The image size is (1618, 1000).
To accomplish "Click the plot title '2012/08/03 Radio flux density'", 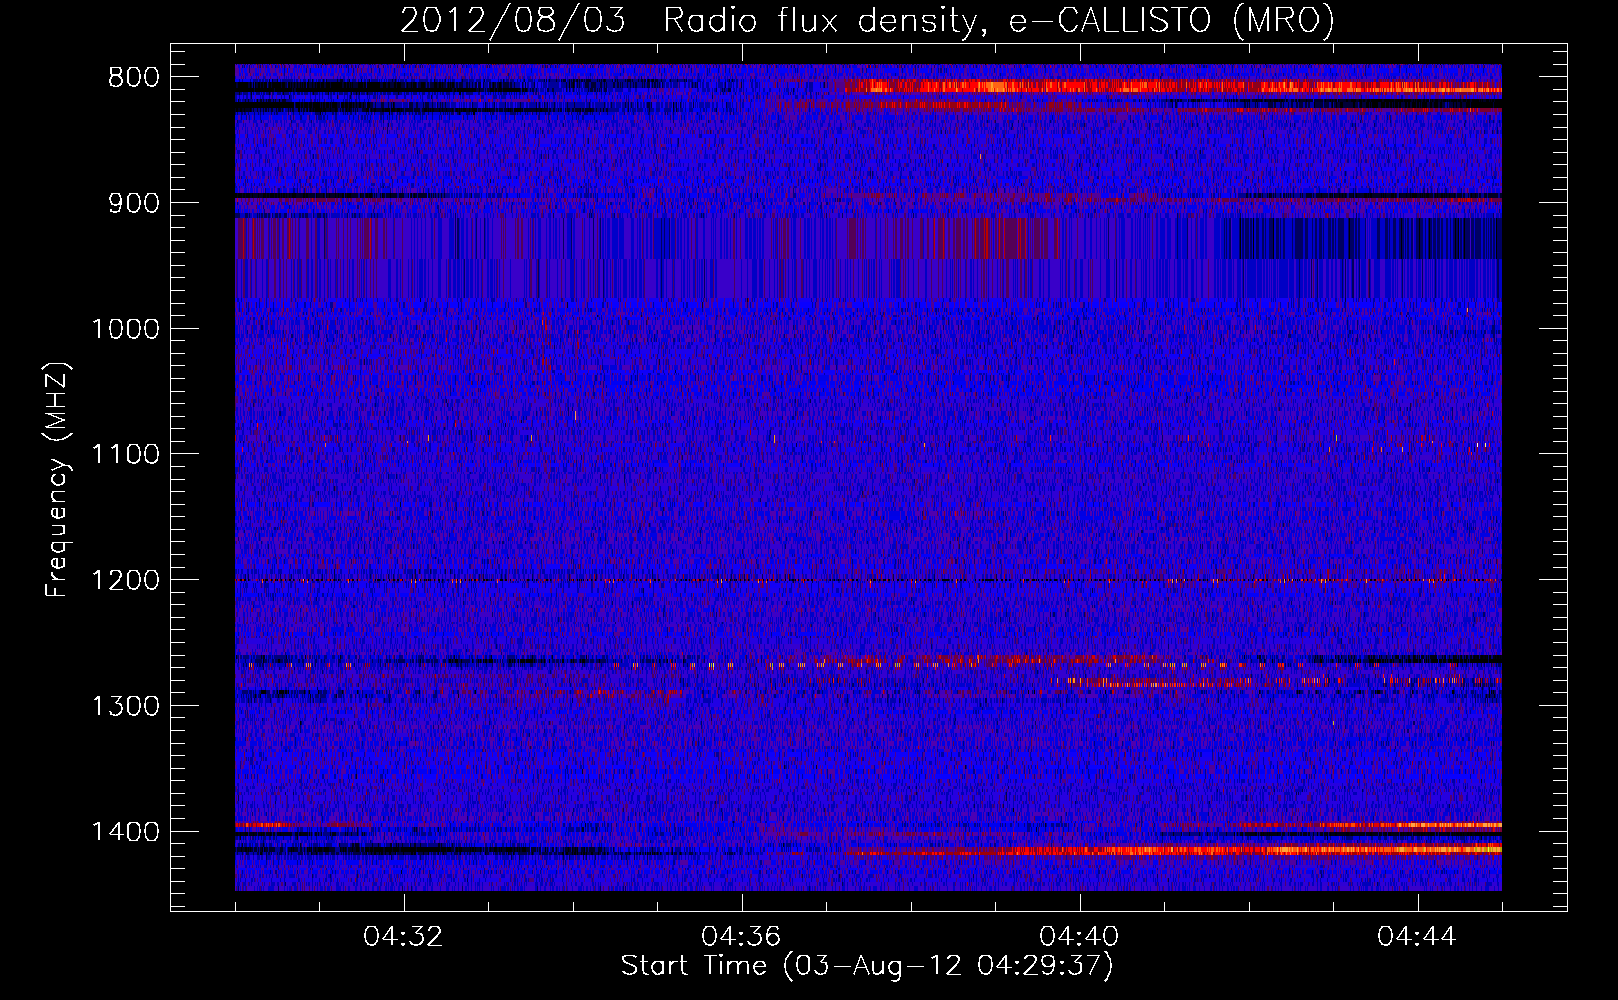I will click(x=867, y=20).
